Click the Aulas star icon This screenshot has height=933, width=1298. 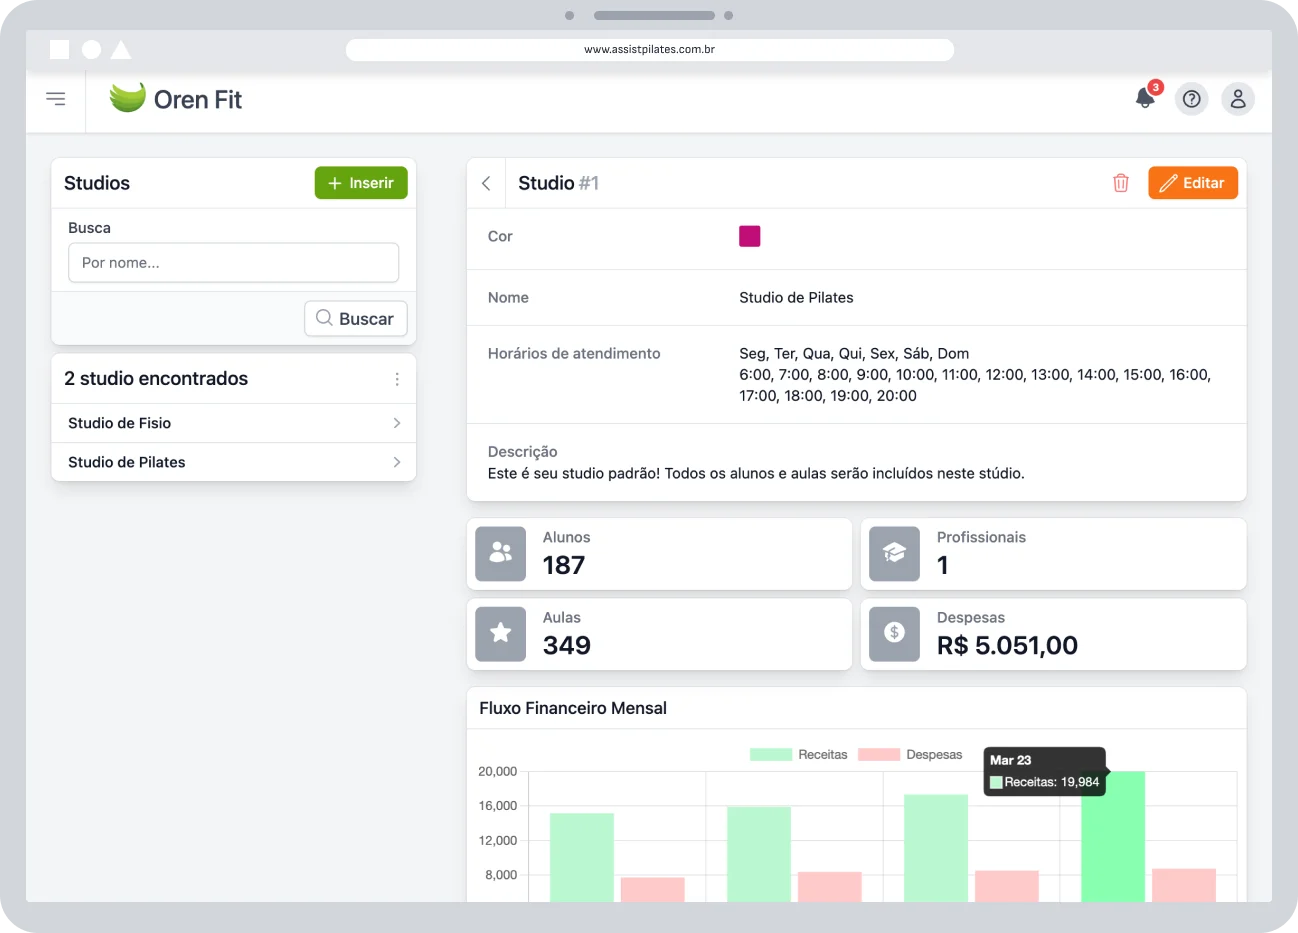tap(500, 634)
